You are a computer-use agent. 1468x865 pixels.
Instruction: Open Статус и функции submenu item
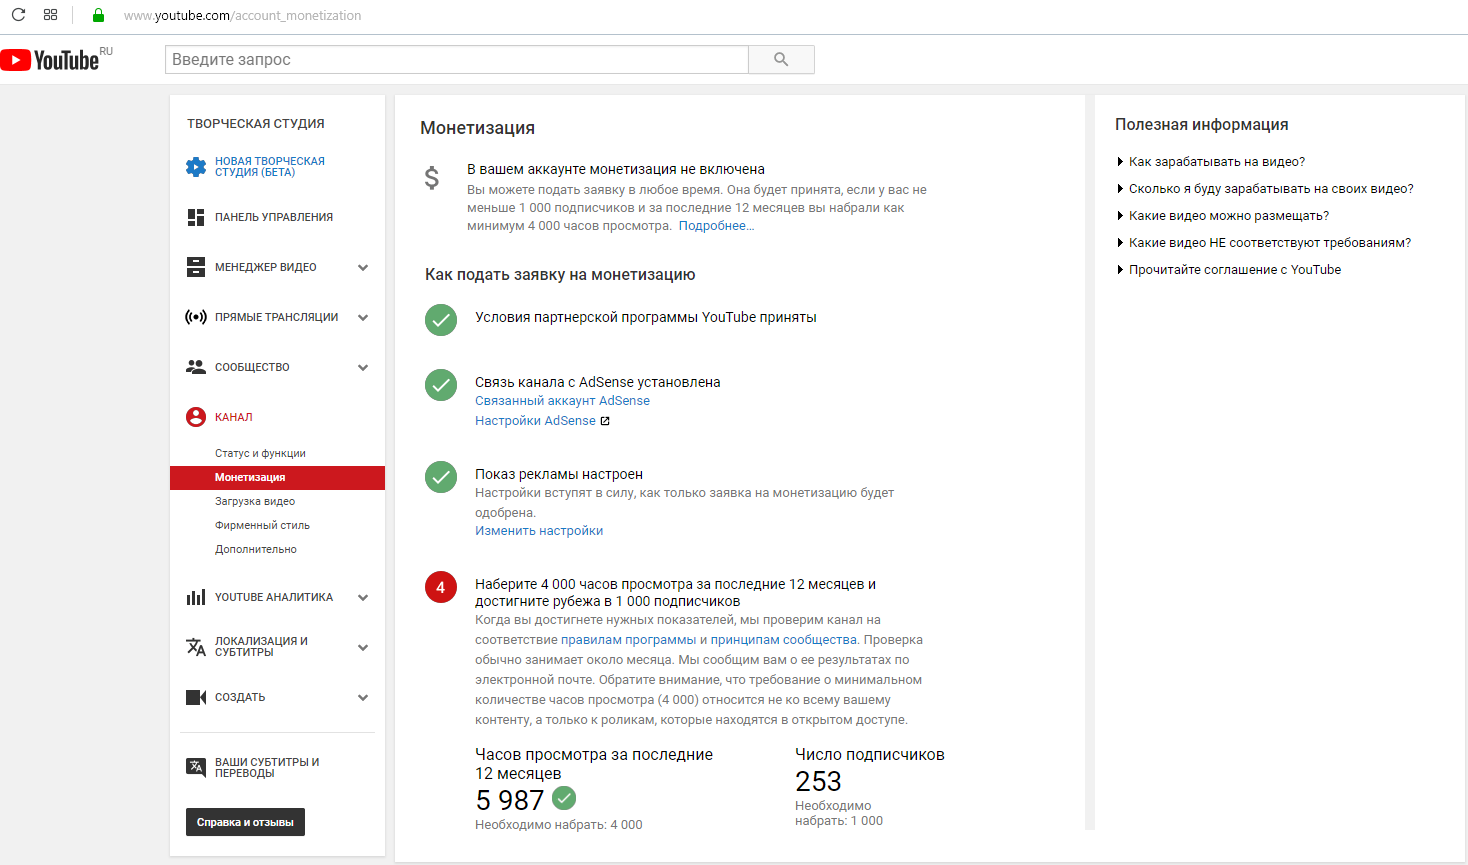[260, 453]
